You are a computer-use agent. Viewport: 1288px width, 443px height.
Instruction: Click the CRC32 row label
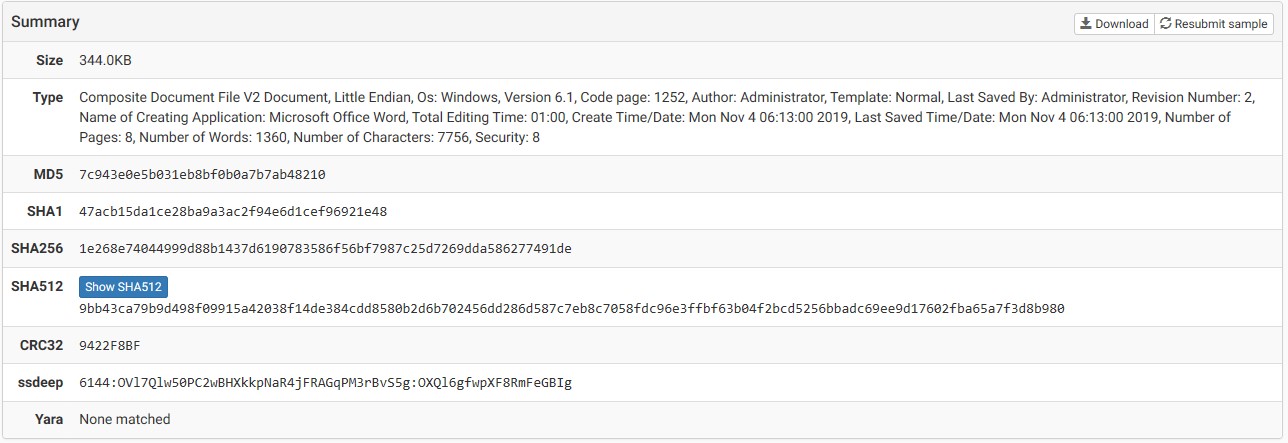click(41, 346)
